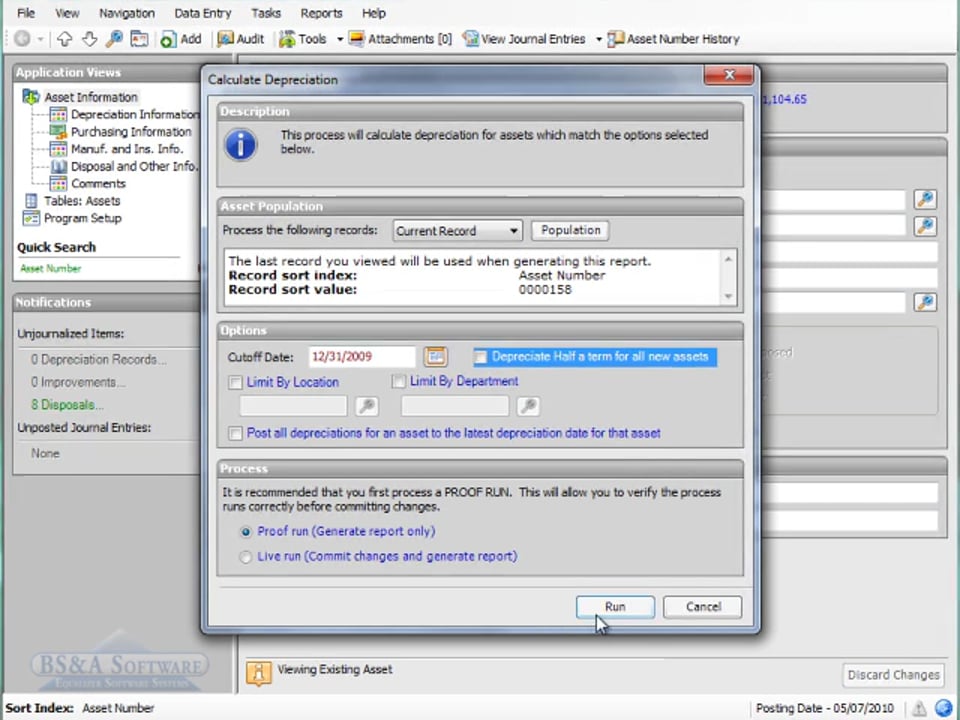This screenshot has height=720, width=960.
Task: Enable Limit By Department checkbox
Action: (399, 381)
